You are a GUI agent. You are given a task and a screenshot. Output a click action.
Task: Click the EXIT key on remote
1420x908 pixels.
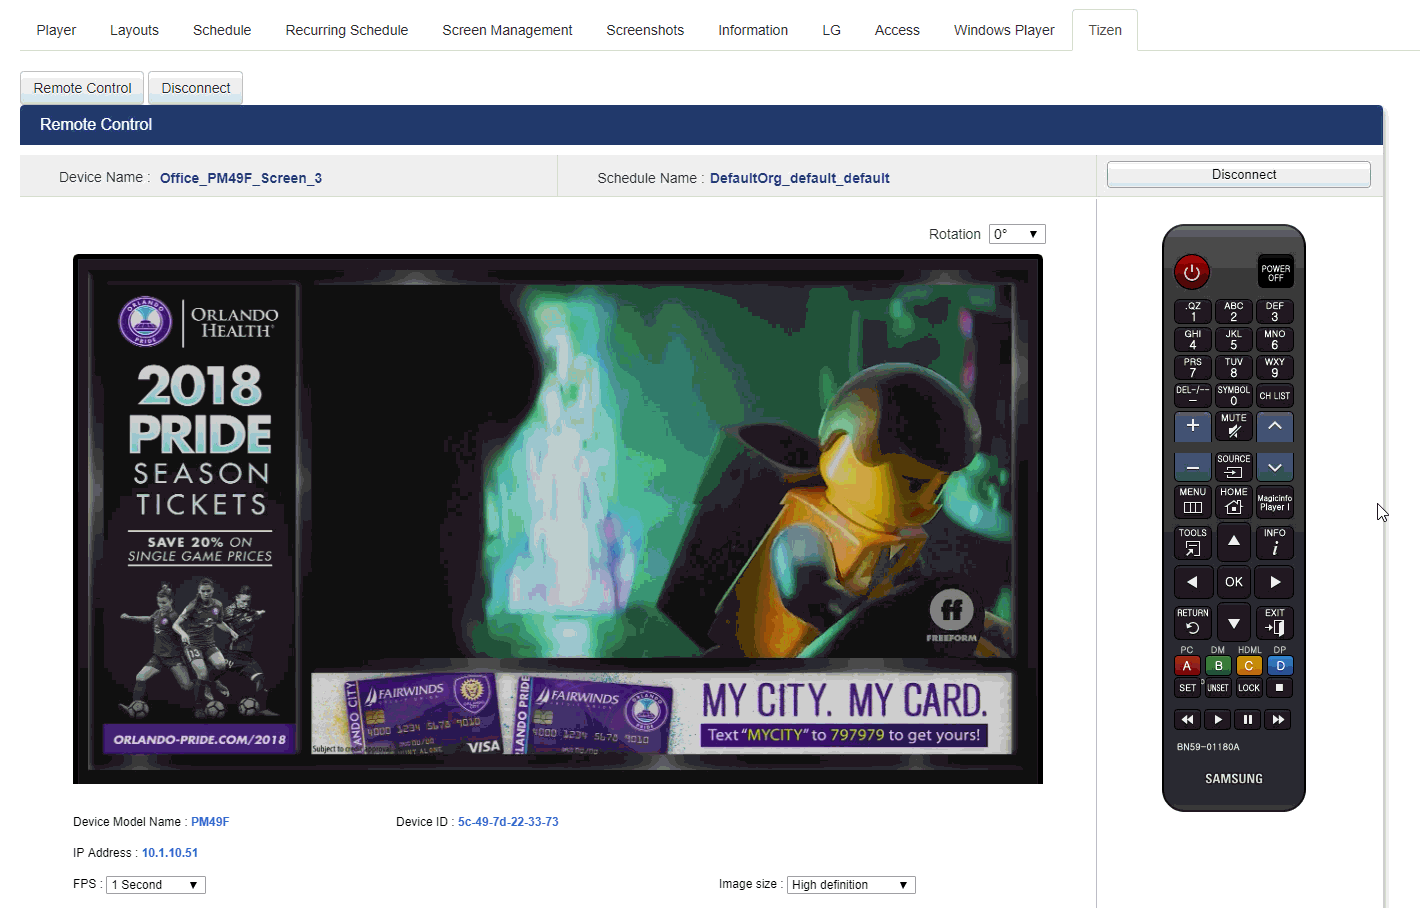tap(1275, 622)
